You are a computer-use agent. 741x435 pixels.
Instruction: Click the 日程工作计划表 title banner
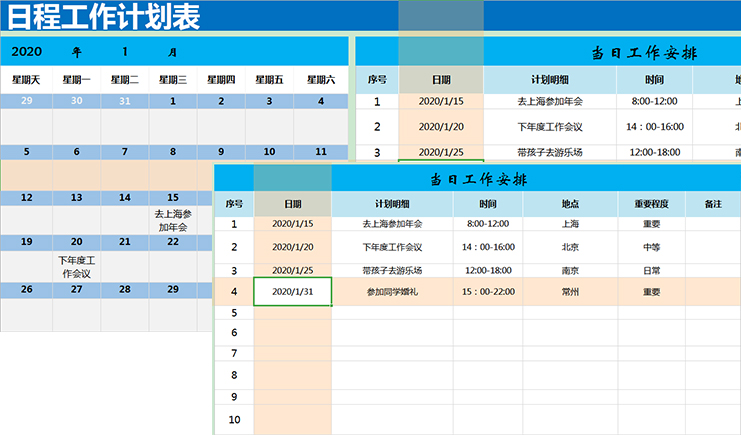coord(105,17)
